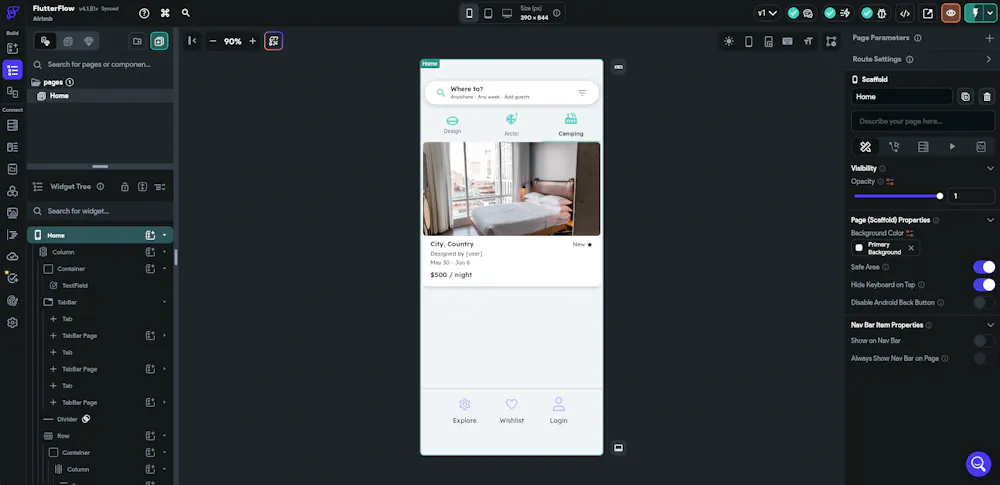Adjust the Opacity slider handle
The image size is (1000, 485).
pos(939,196)
